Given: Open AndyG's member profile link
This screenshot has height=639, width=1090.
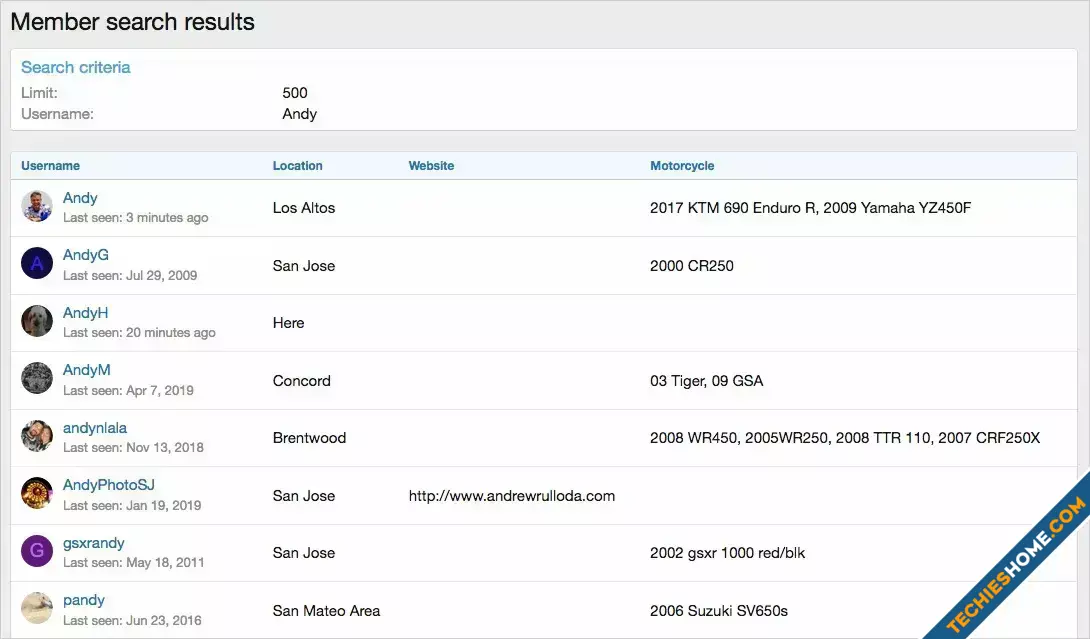Looking at the screenshot, I should tap(86, 255).
